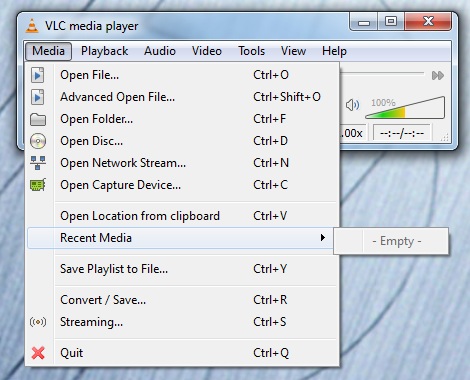Click the playback seek bar

[382, 73]
